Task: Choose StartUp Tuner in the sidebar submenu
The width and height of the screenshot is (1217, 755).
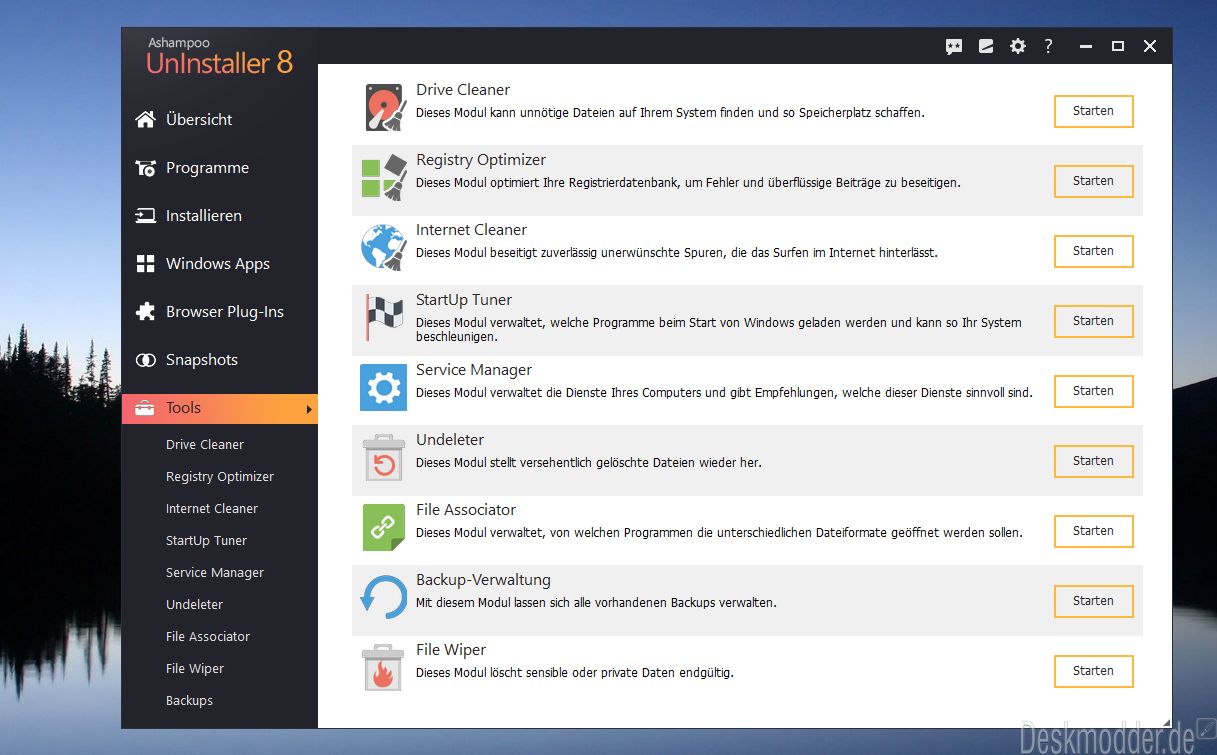Action: (206, 541)
